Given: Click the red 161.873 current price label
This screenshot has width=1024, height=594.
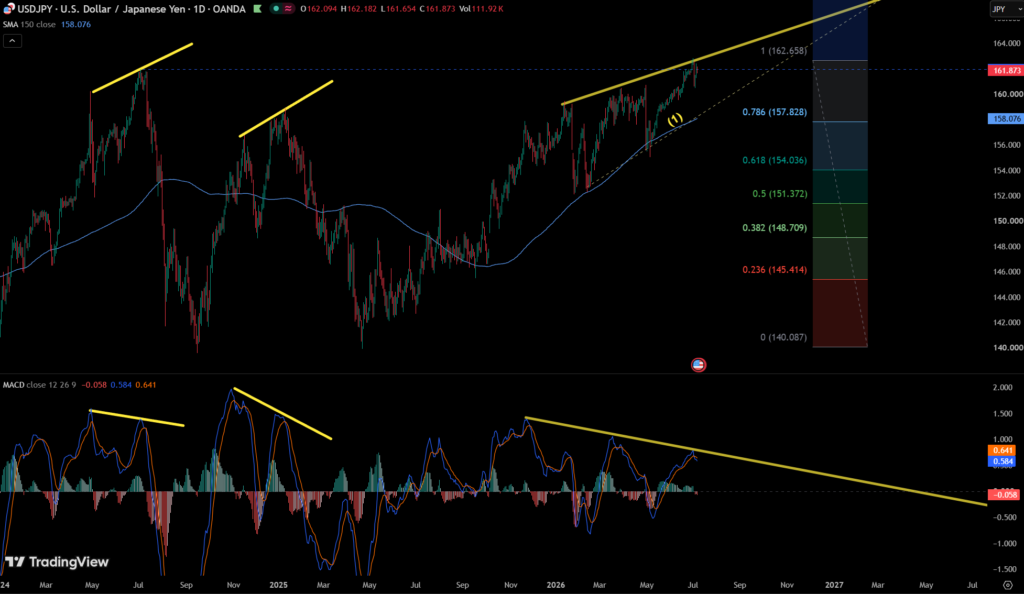Looking at the screenshot, I should pyautogui.click(x=1006, y=70).
